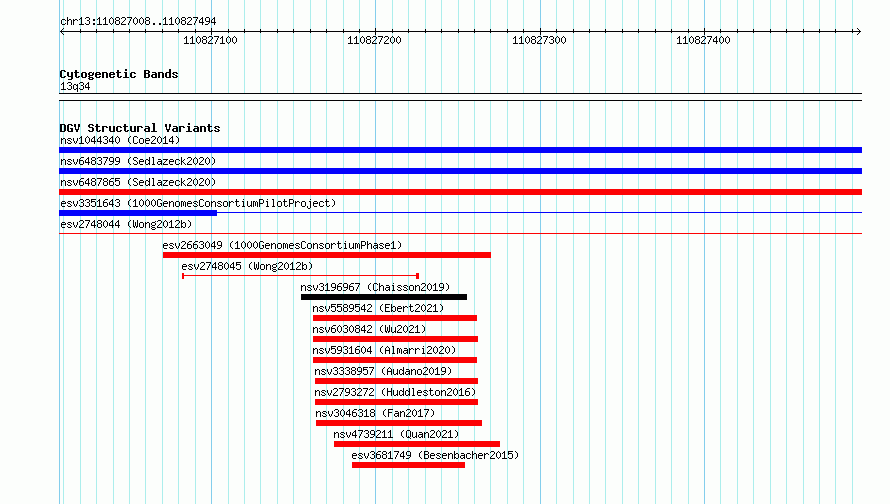Select the red bar of nsv4739211 (Quan2021)

[x=417, y=444]
